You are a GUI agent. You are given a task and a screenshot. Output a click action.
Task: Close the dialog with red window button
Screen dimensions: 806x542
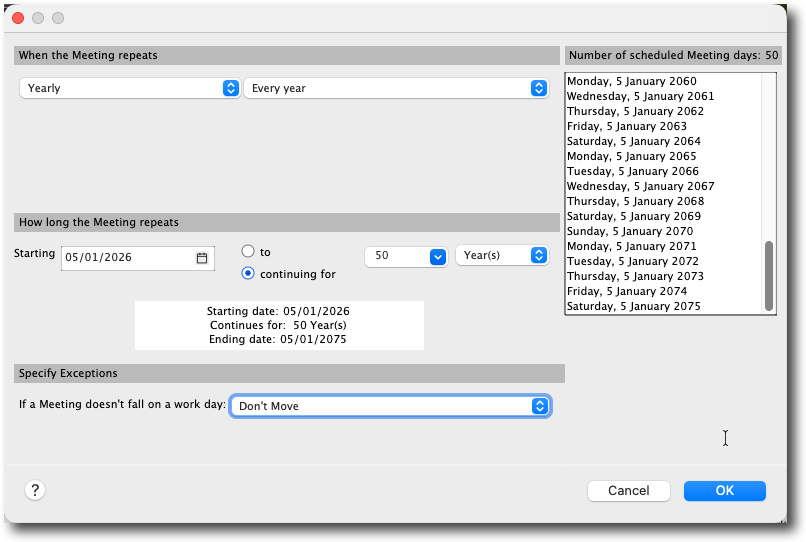18,18
